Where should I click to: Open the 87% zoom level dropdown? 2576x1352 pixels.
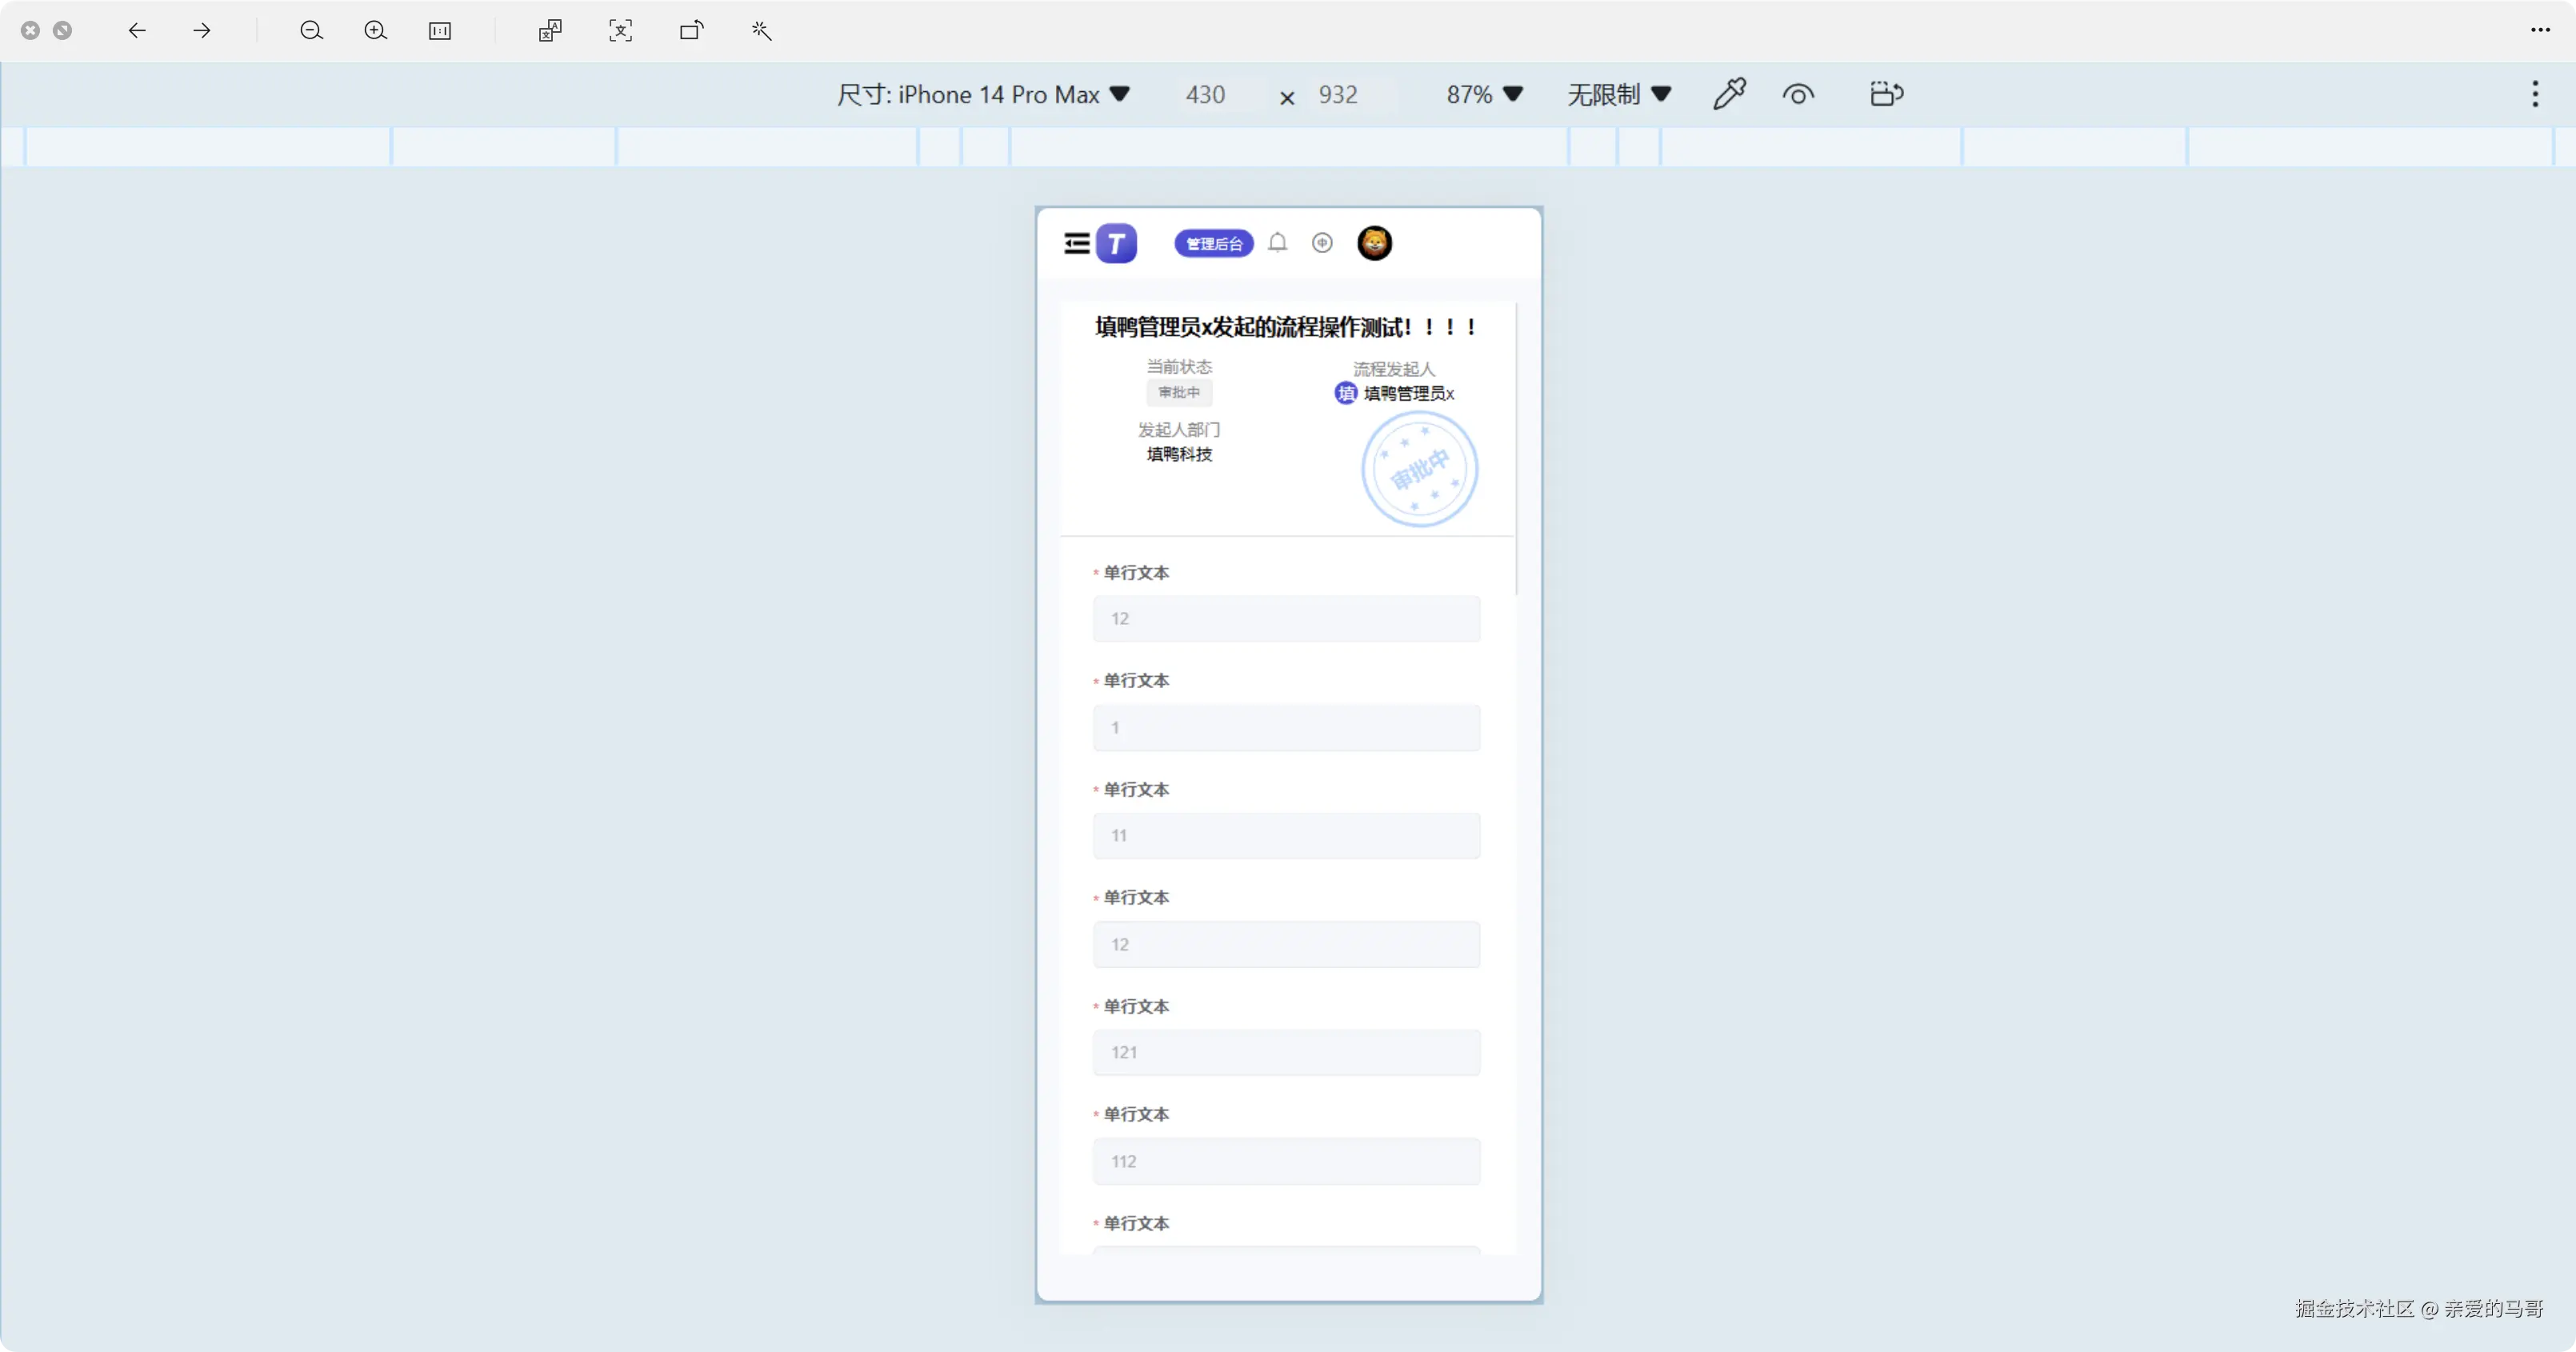coord(1484,94)
